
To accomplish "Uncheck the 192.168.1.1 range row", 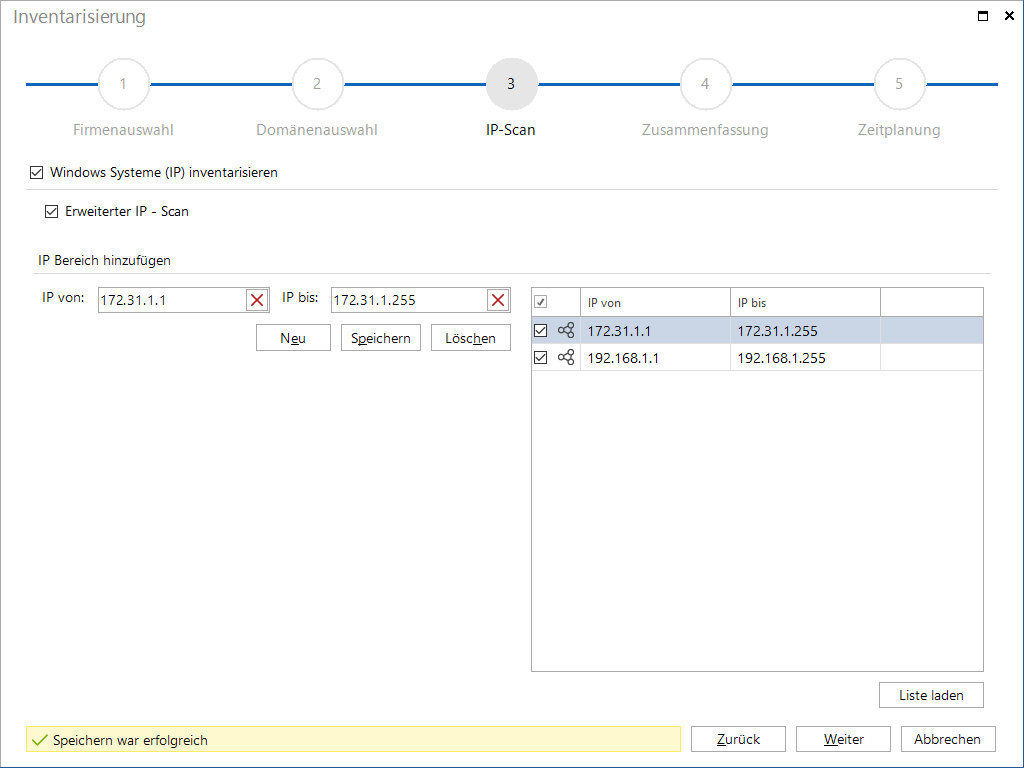I will [x=541, y=357].
